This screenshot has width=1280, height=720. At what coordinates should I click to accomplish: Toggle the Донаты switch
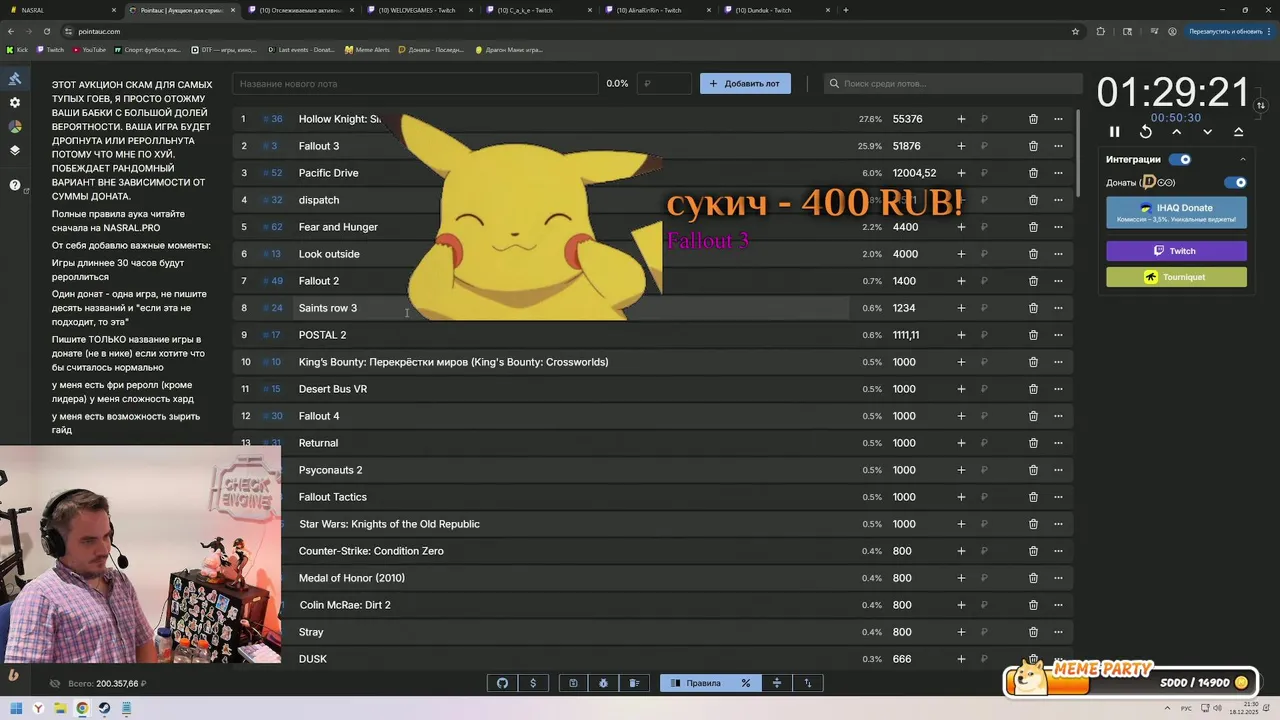[x=1237, y=183]
